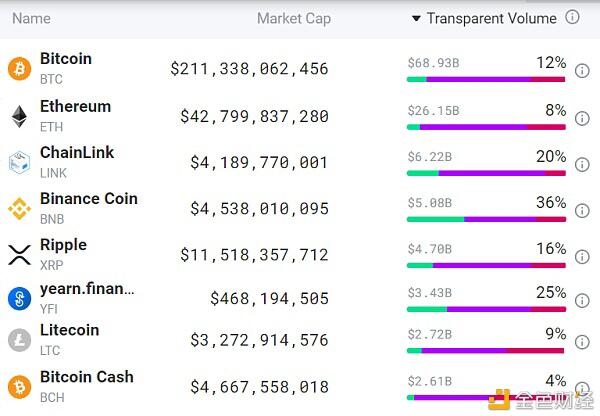600x416 pixels.
Task: Click the yearn.finance blue logo icon
Action: (20, 299)
